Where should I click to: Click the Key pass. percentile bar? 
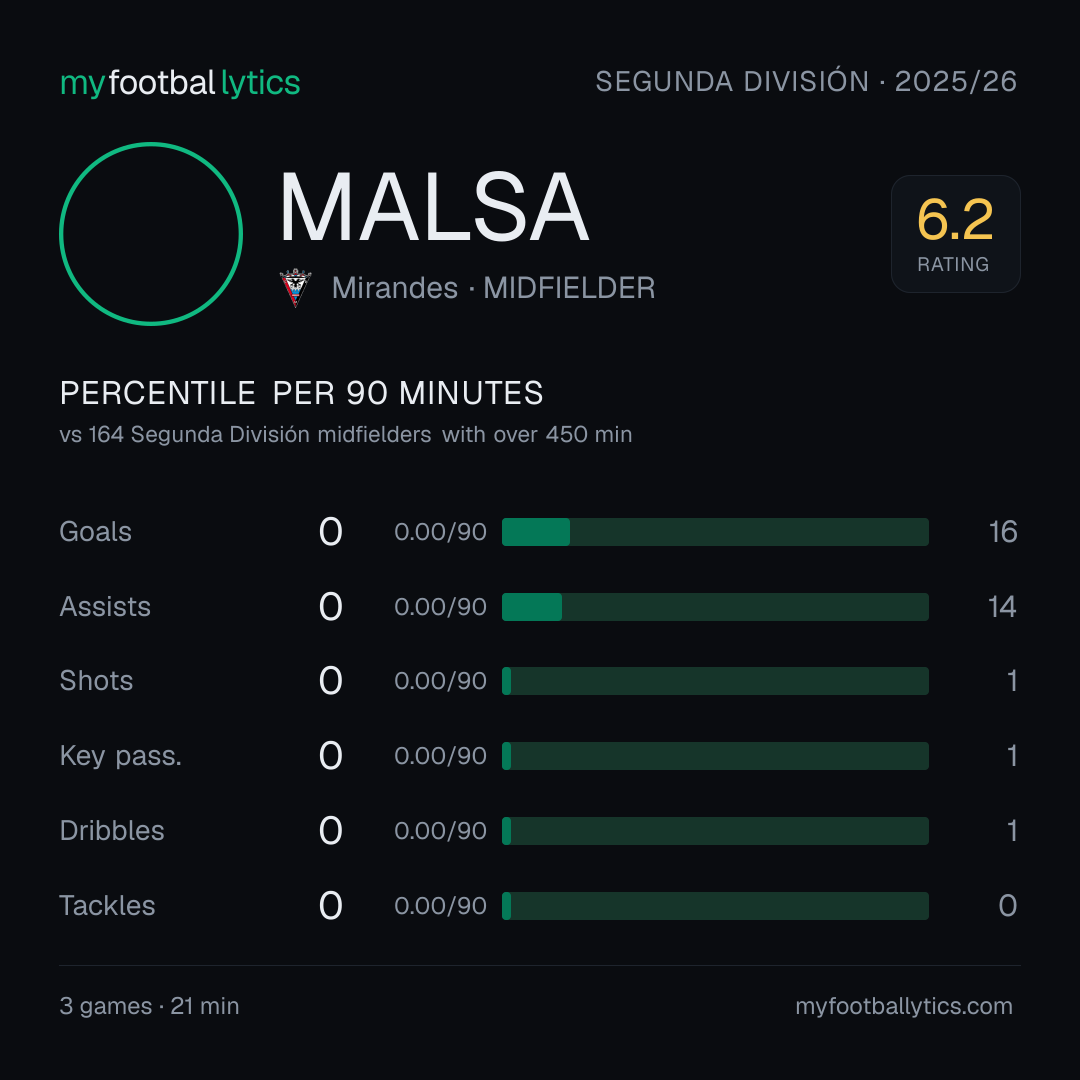[x=715, y=756]
